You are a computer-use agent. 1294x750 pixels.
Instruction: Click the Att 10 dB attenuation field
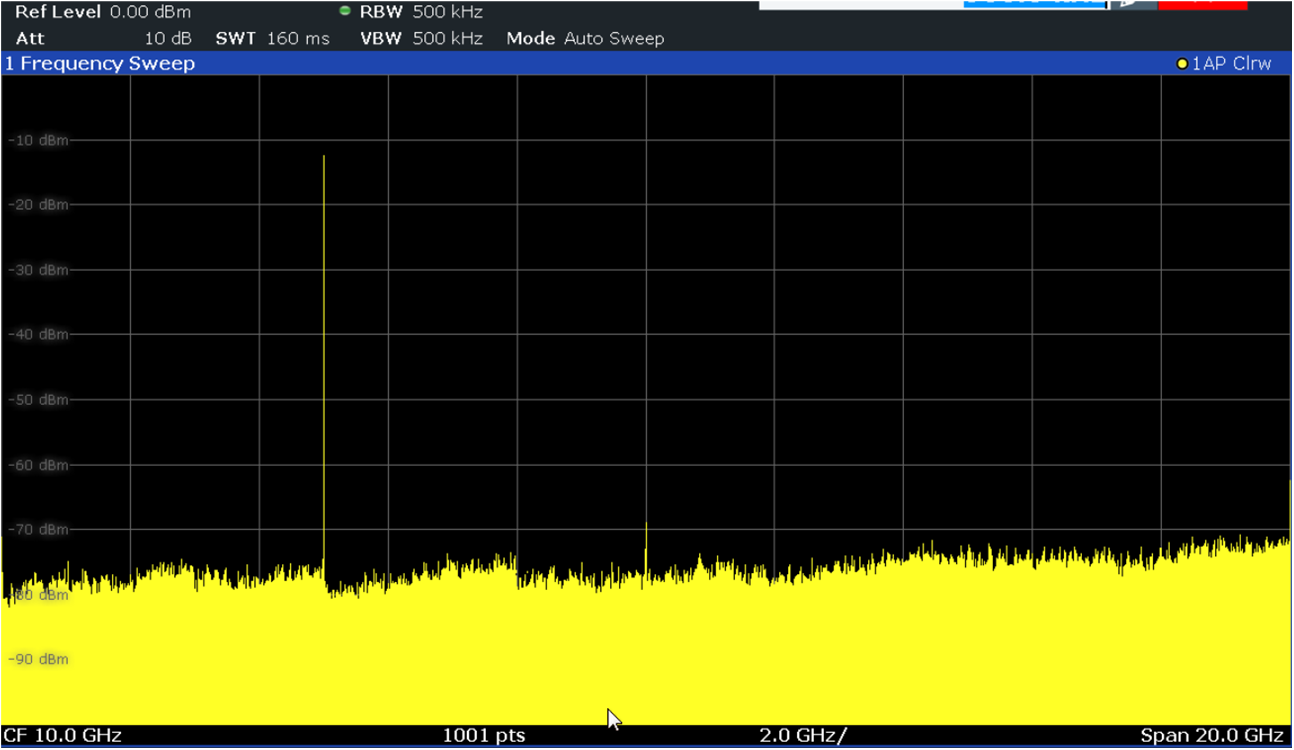[100, 38]
